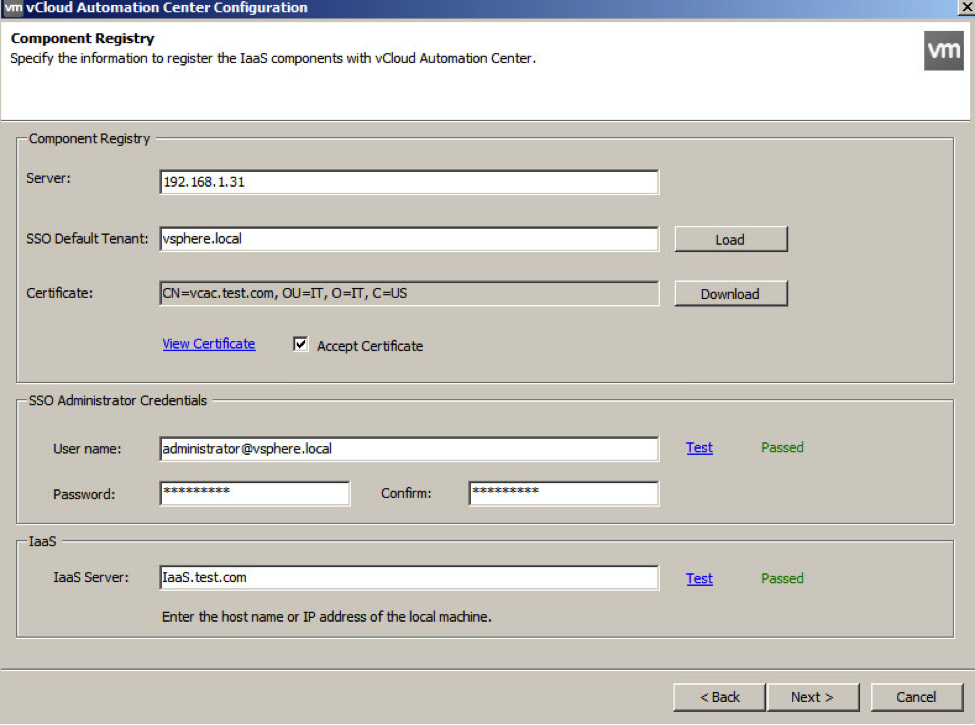The height and width of the screenshot is (725, 975).
Task: Click the Passed status beside User name
Action: coord(782,448)
